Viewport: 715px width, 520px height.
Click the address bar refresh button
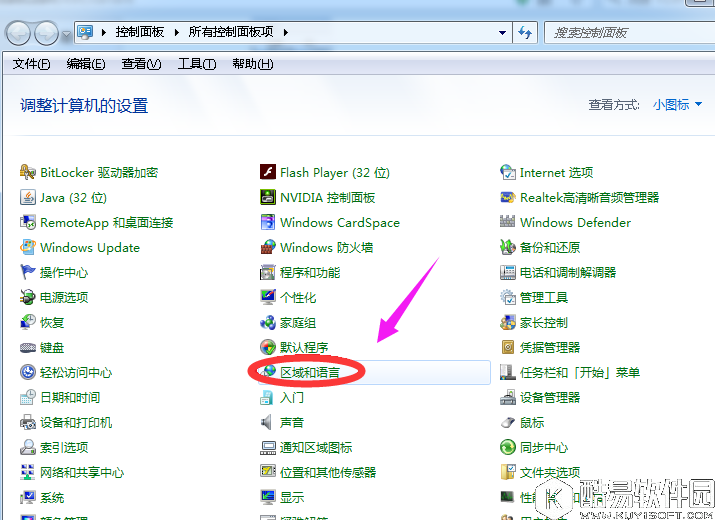(x=525, y=33)
